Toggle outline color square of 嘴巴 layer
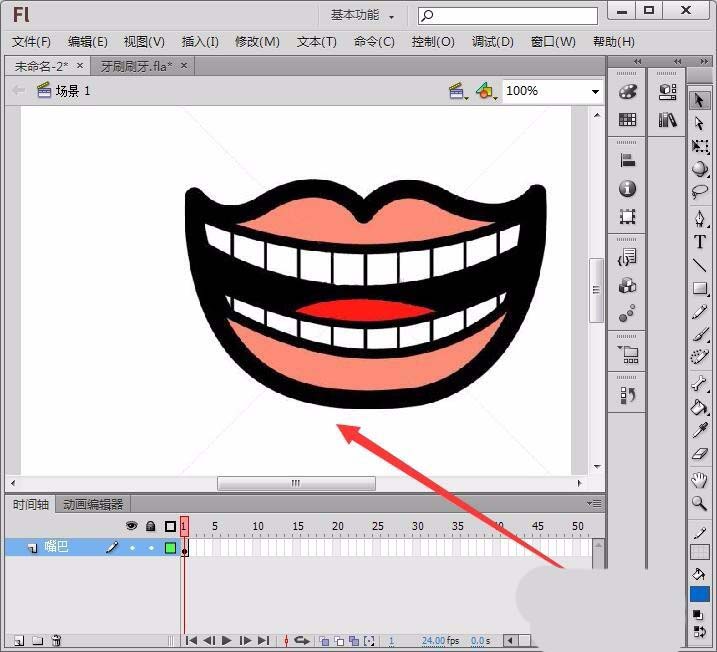717x652 pixels. point(170,547)
